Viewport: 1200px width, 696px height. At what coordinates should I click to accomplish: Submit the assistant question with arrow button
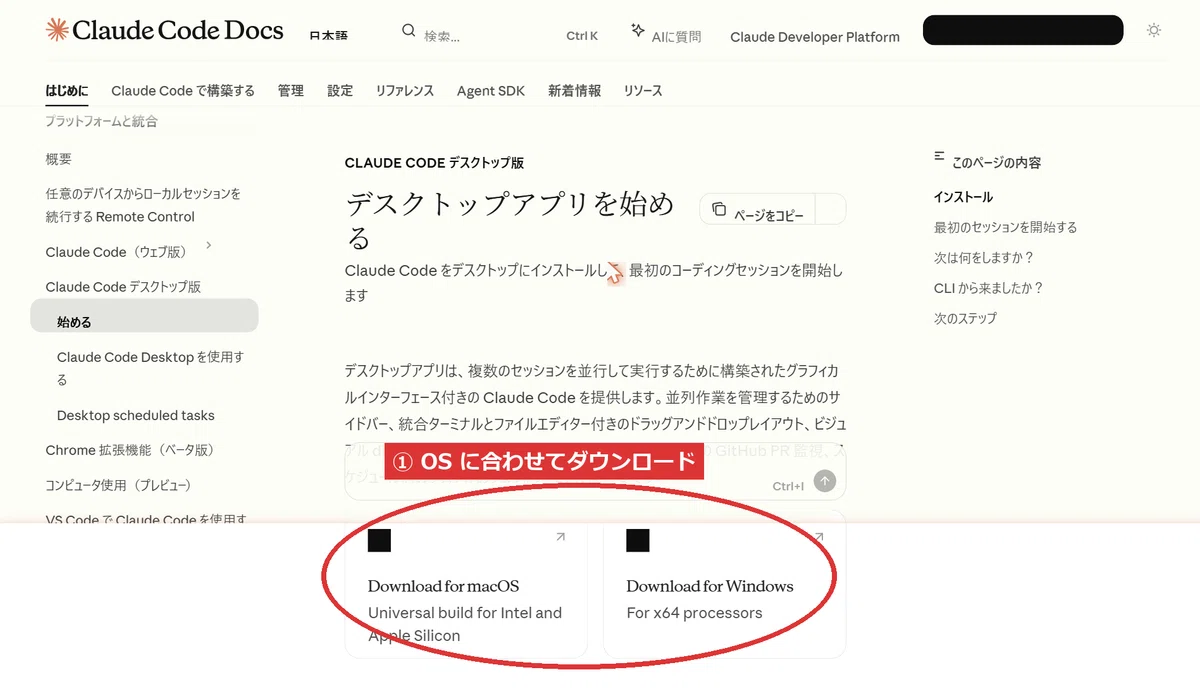(825, 481)
